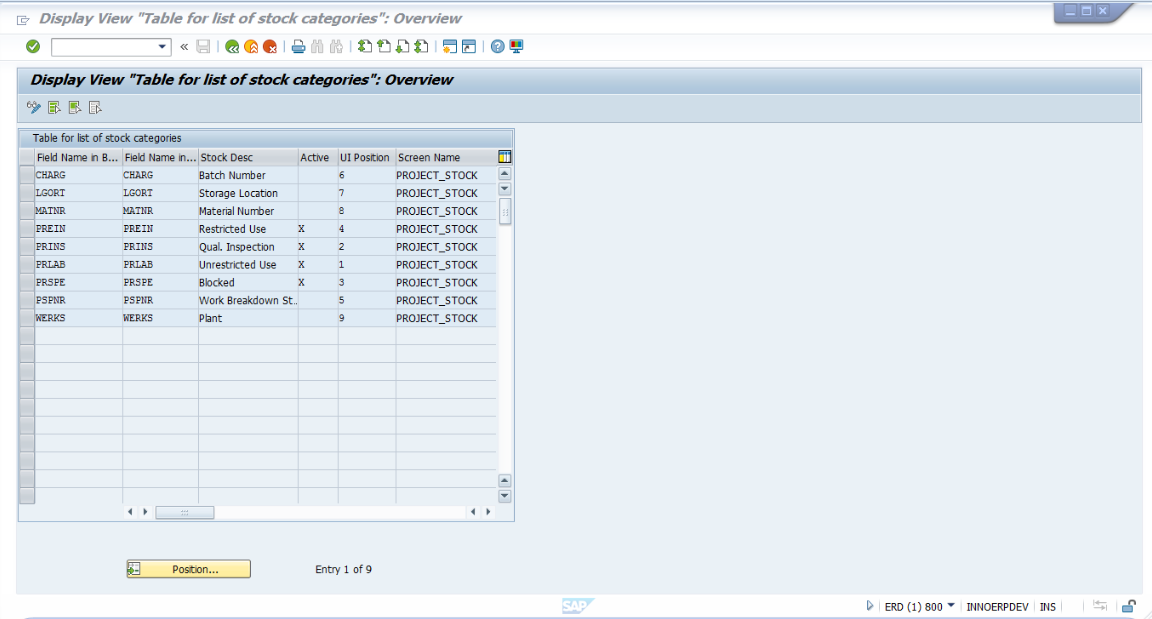
Task: Toggle Display/Change mode with the pencil-glasses icon
Action: 34,108
